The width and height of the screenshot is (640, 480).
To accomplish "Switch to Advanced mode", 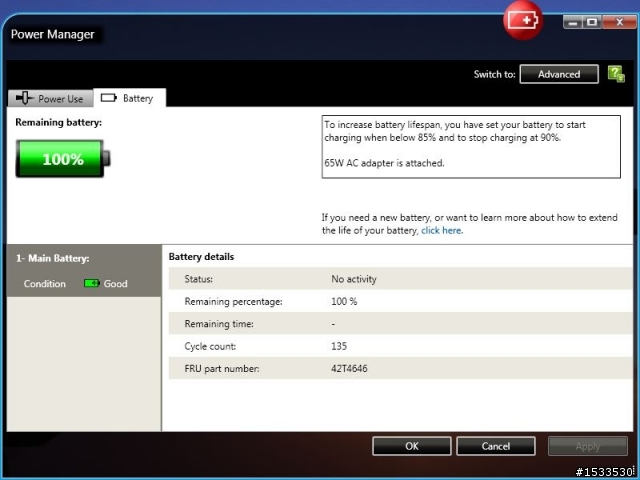I will 559,74.
